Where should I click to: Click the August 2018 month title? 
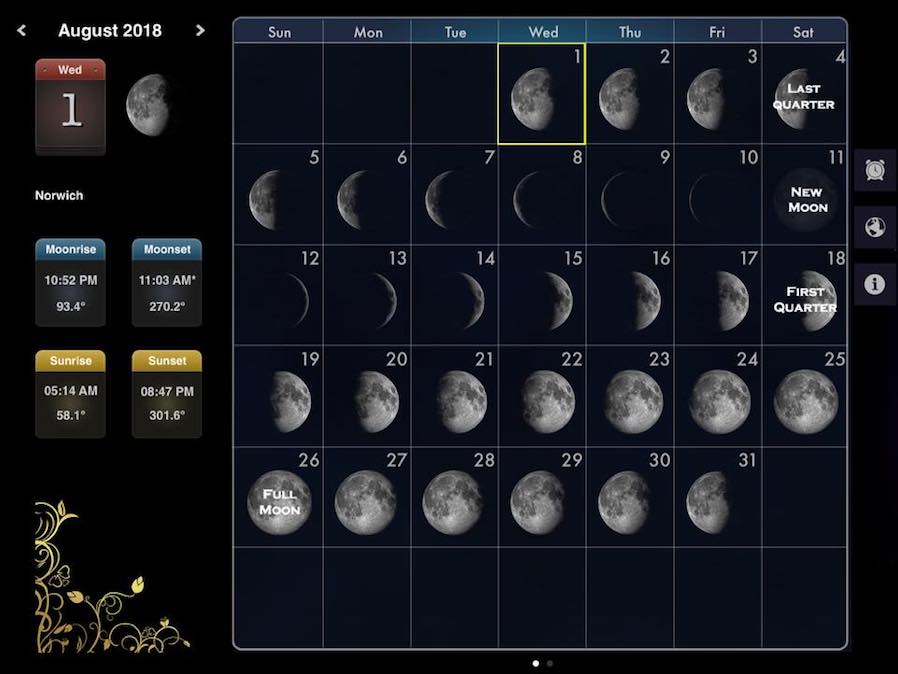click(x=110, y=30)
